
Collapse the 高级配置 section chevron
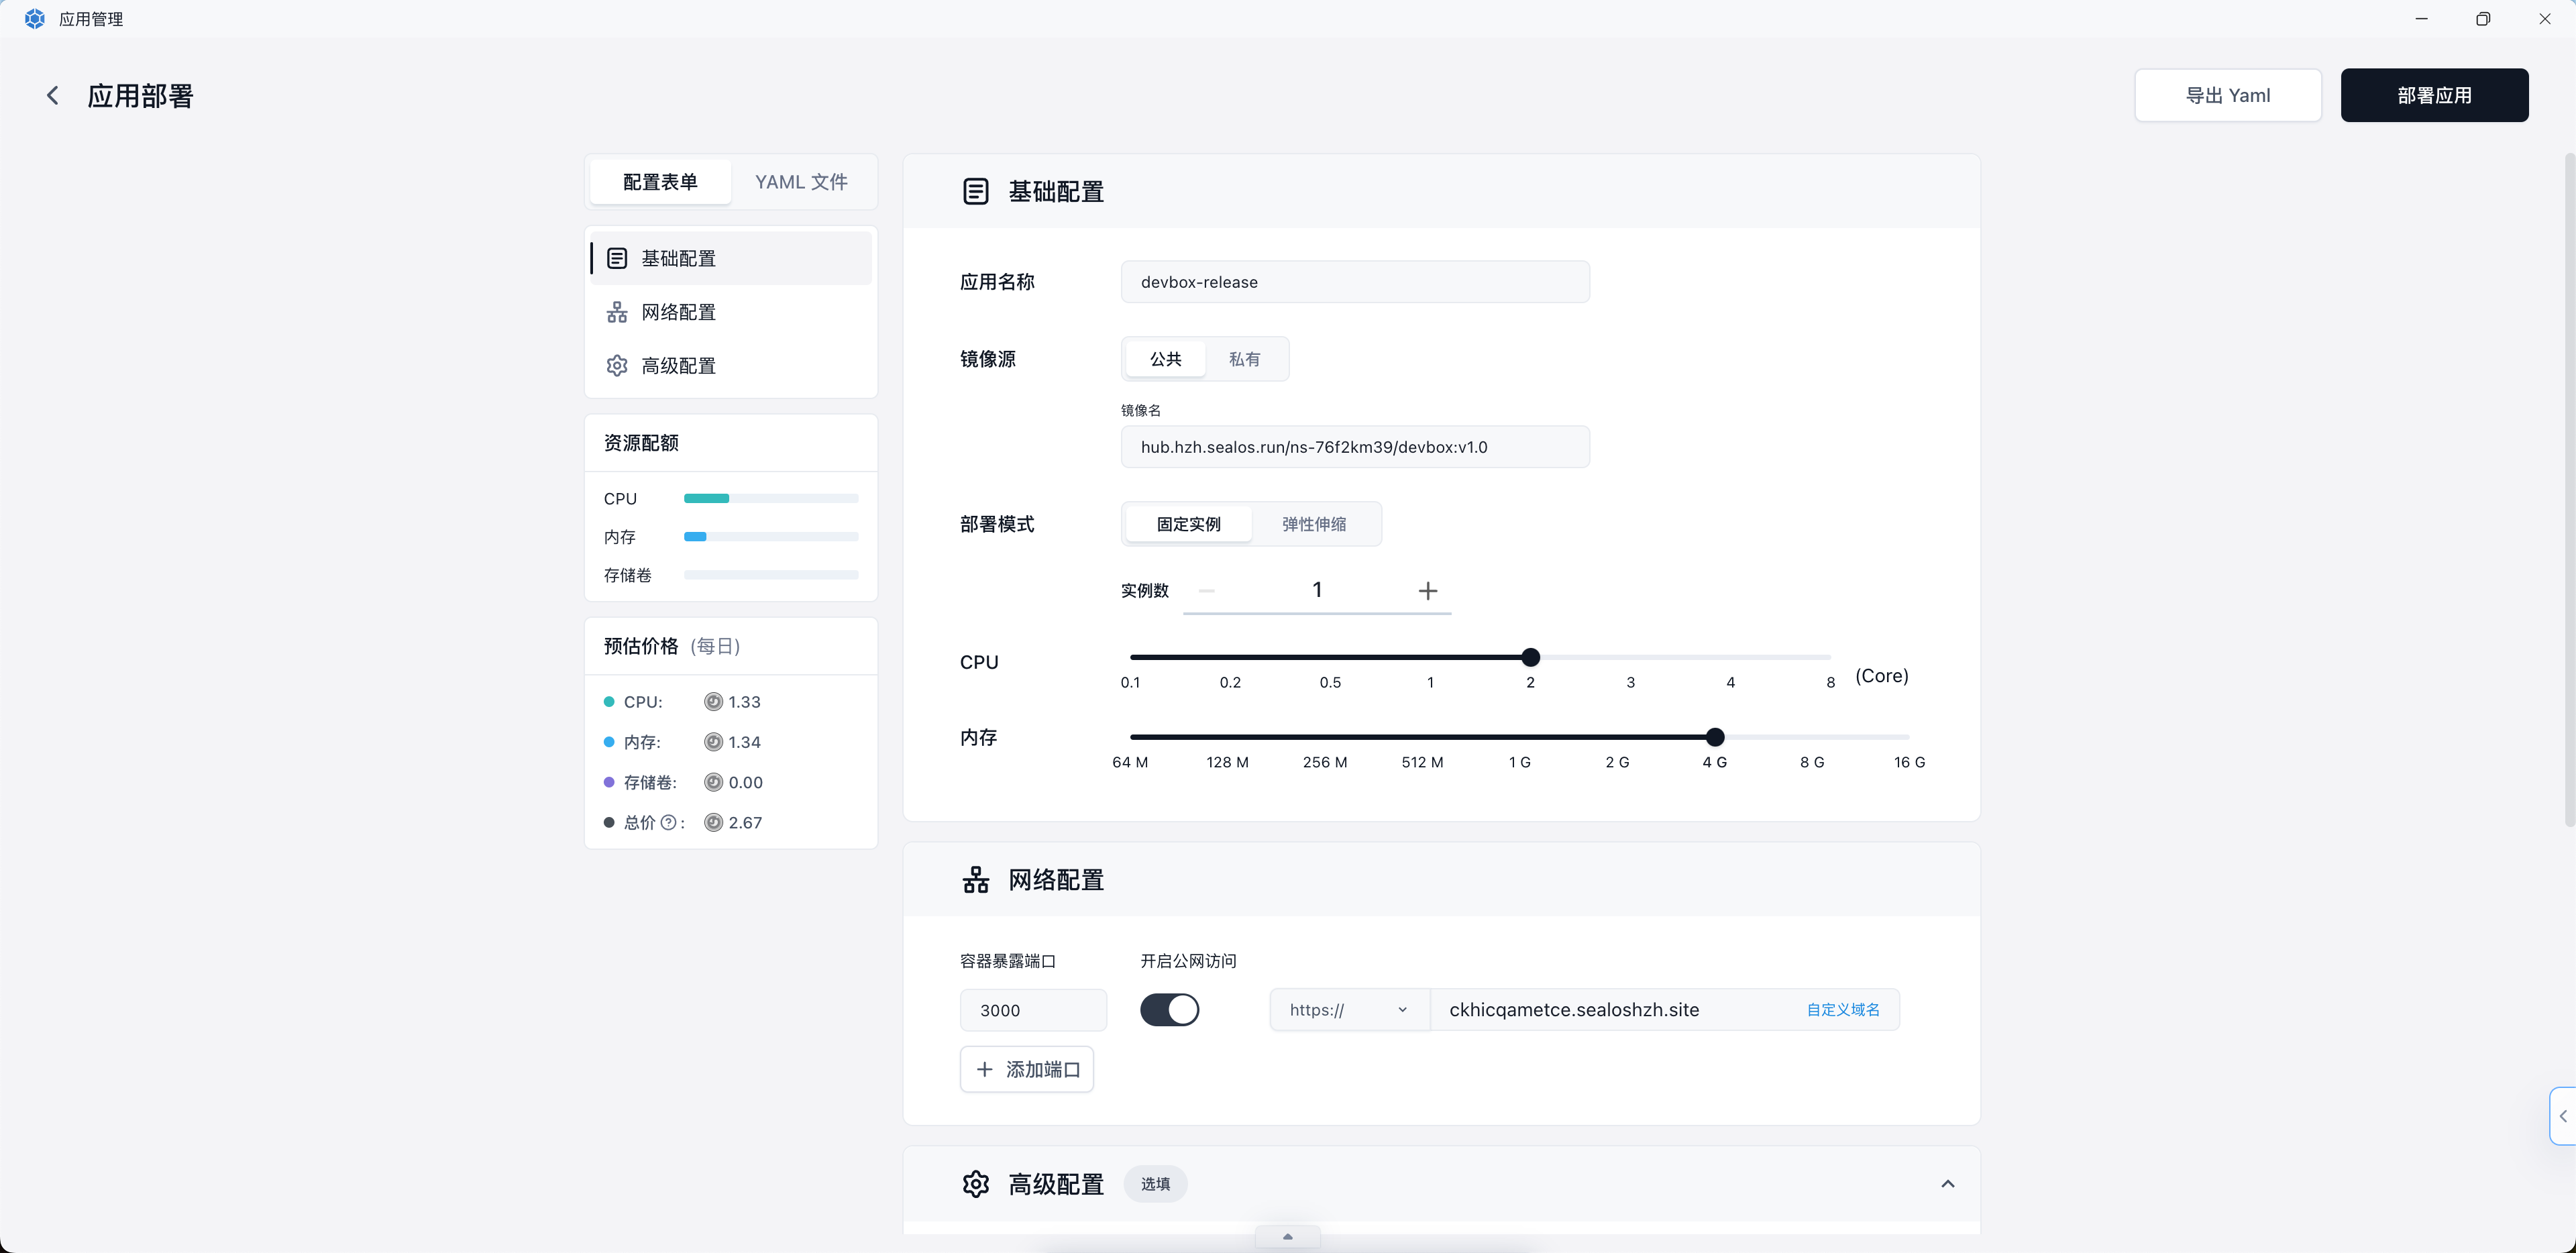(1947, 1184)
